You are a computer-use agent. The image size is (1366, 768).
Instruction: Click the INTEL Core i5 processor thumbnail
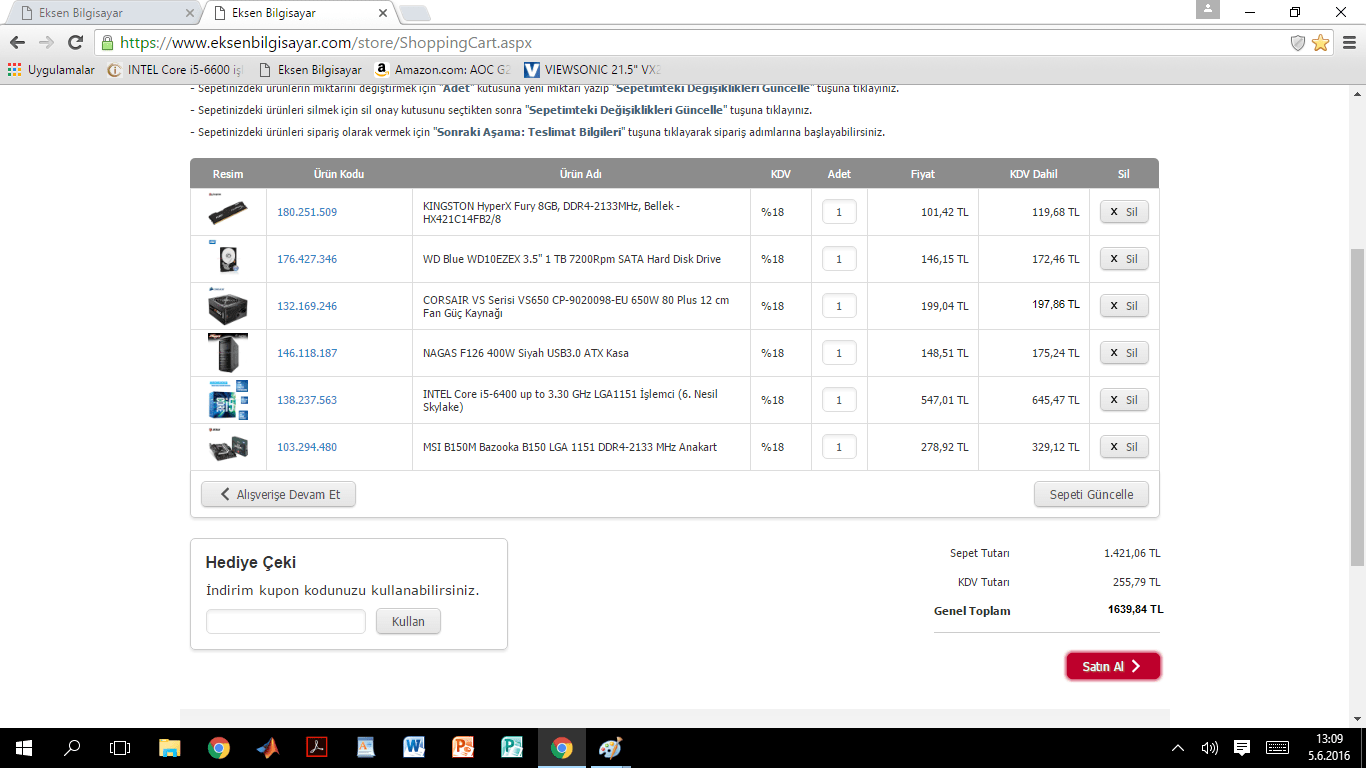click(x=228, y=399)
